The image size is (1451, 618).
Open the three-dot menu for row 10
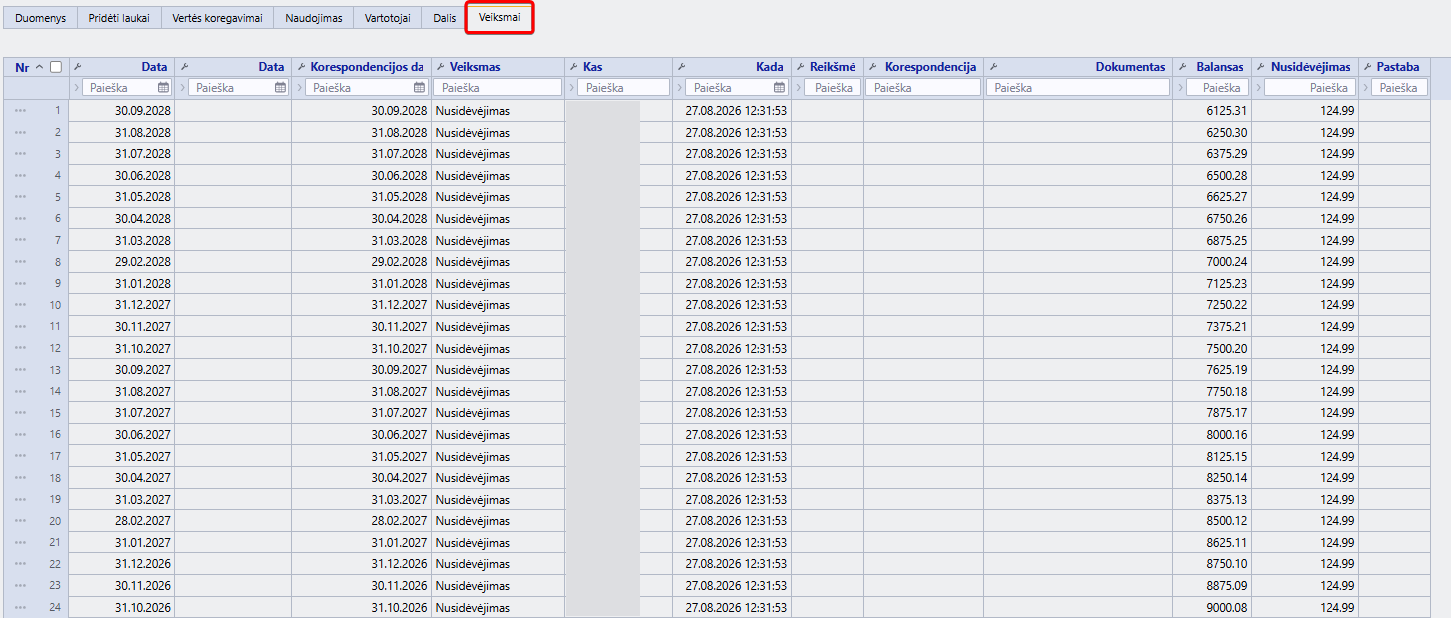(x=20, y=305)
